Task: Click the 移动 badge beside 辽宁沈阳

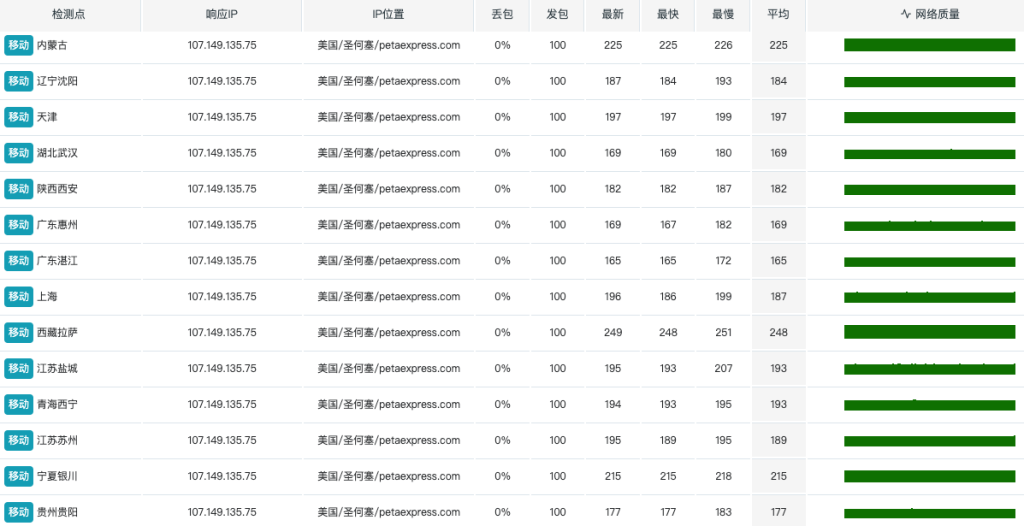Action: click(18, 81)
